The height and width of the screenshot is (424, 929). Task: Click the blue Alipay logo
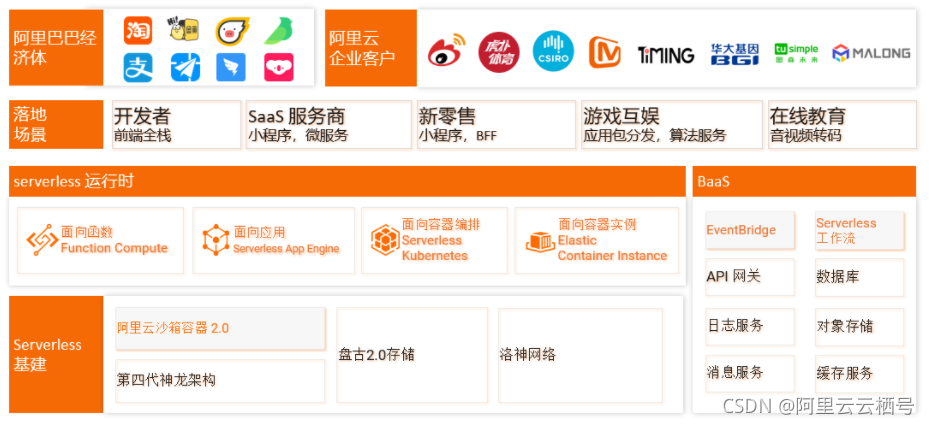pyautogui.click(x=138, y=68)
